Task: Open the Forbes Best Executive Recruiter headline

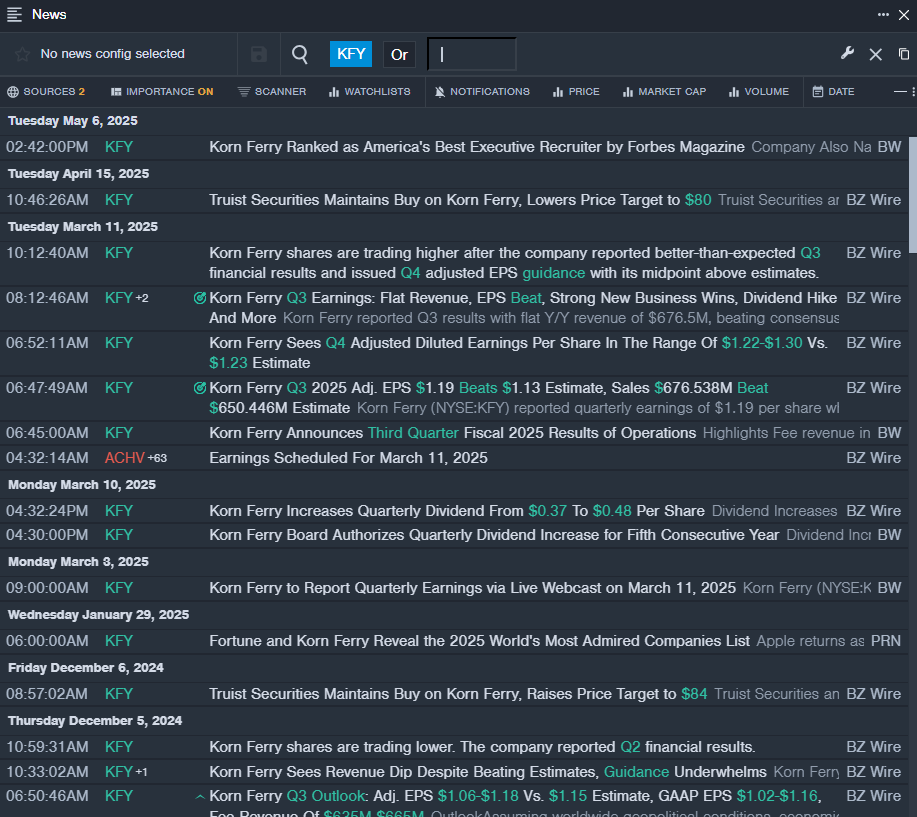Action: (x=476, y=147)
